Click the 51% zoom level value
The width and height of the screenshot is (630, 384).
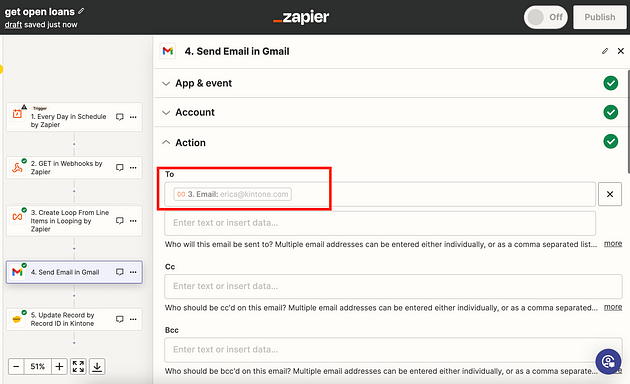pos(37,366)
